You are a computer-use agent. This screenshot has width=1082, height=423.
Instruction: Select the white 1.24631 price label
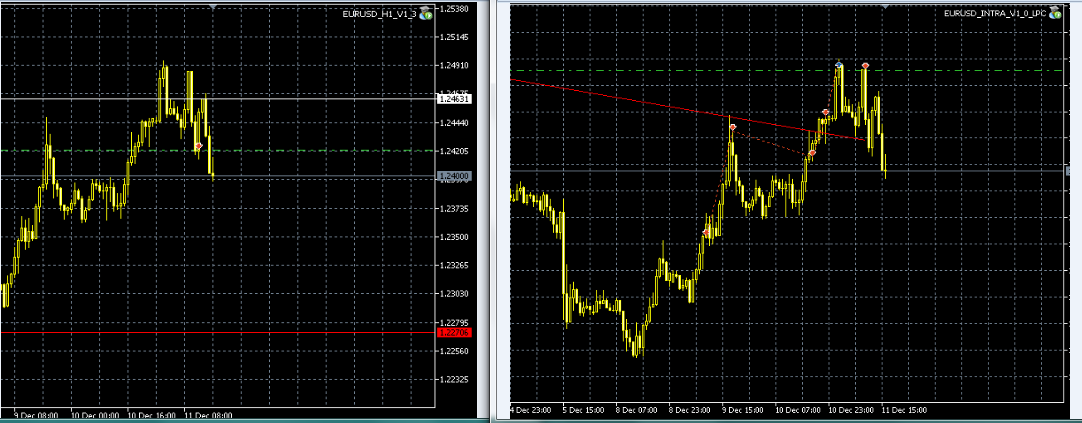tap(454, 99)
